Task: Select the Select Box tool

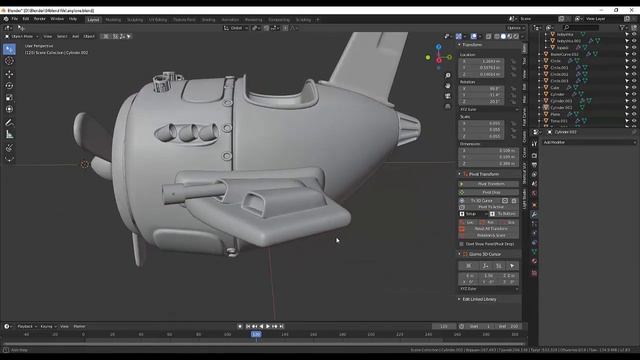Action: coord(9,49)
